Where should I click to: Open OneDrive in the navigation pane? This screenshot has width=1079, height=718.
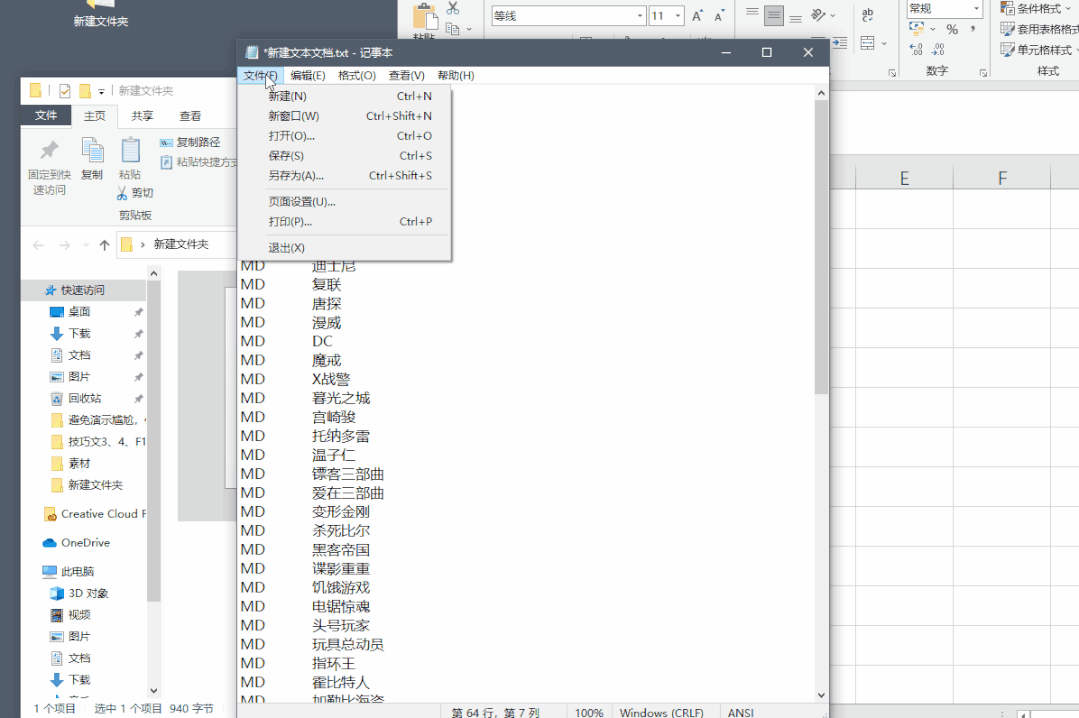[85, 543]
